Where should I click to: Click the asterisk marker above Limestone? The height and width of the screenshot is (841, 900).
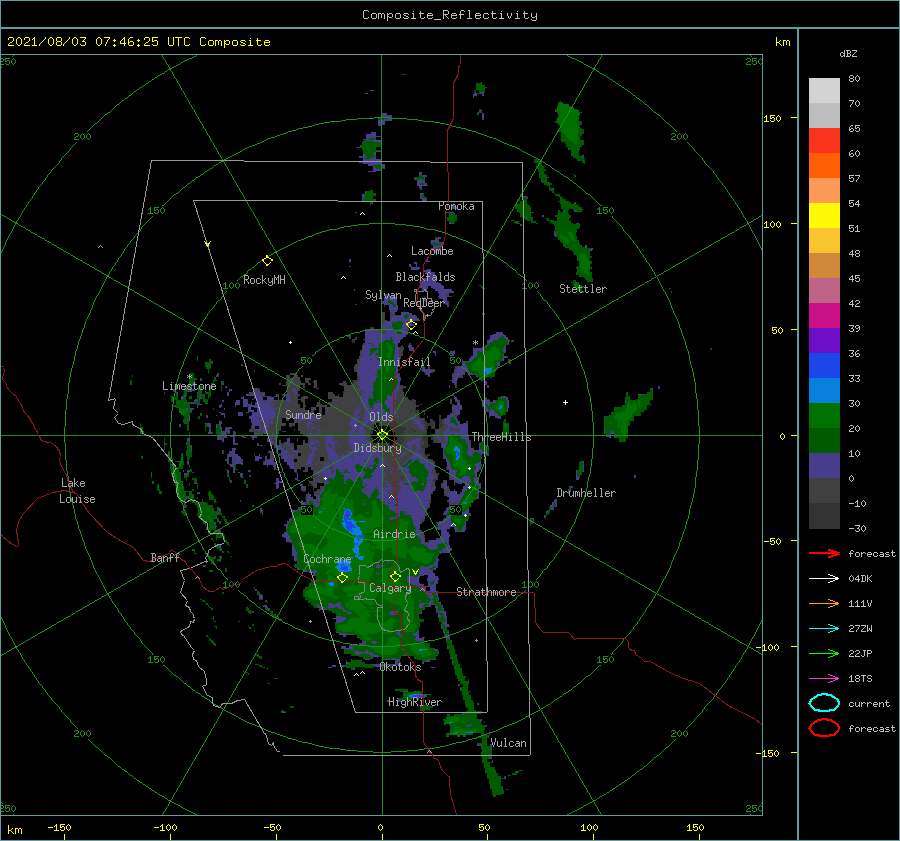click(x=189, y=377)
